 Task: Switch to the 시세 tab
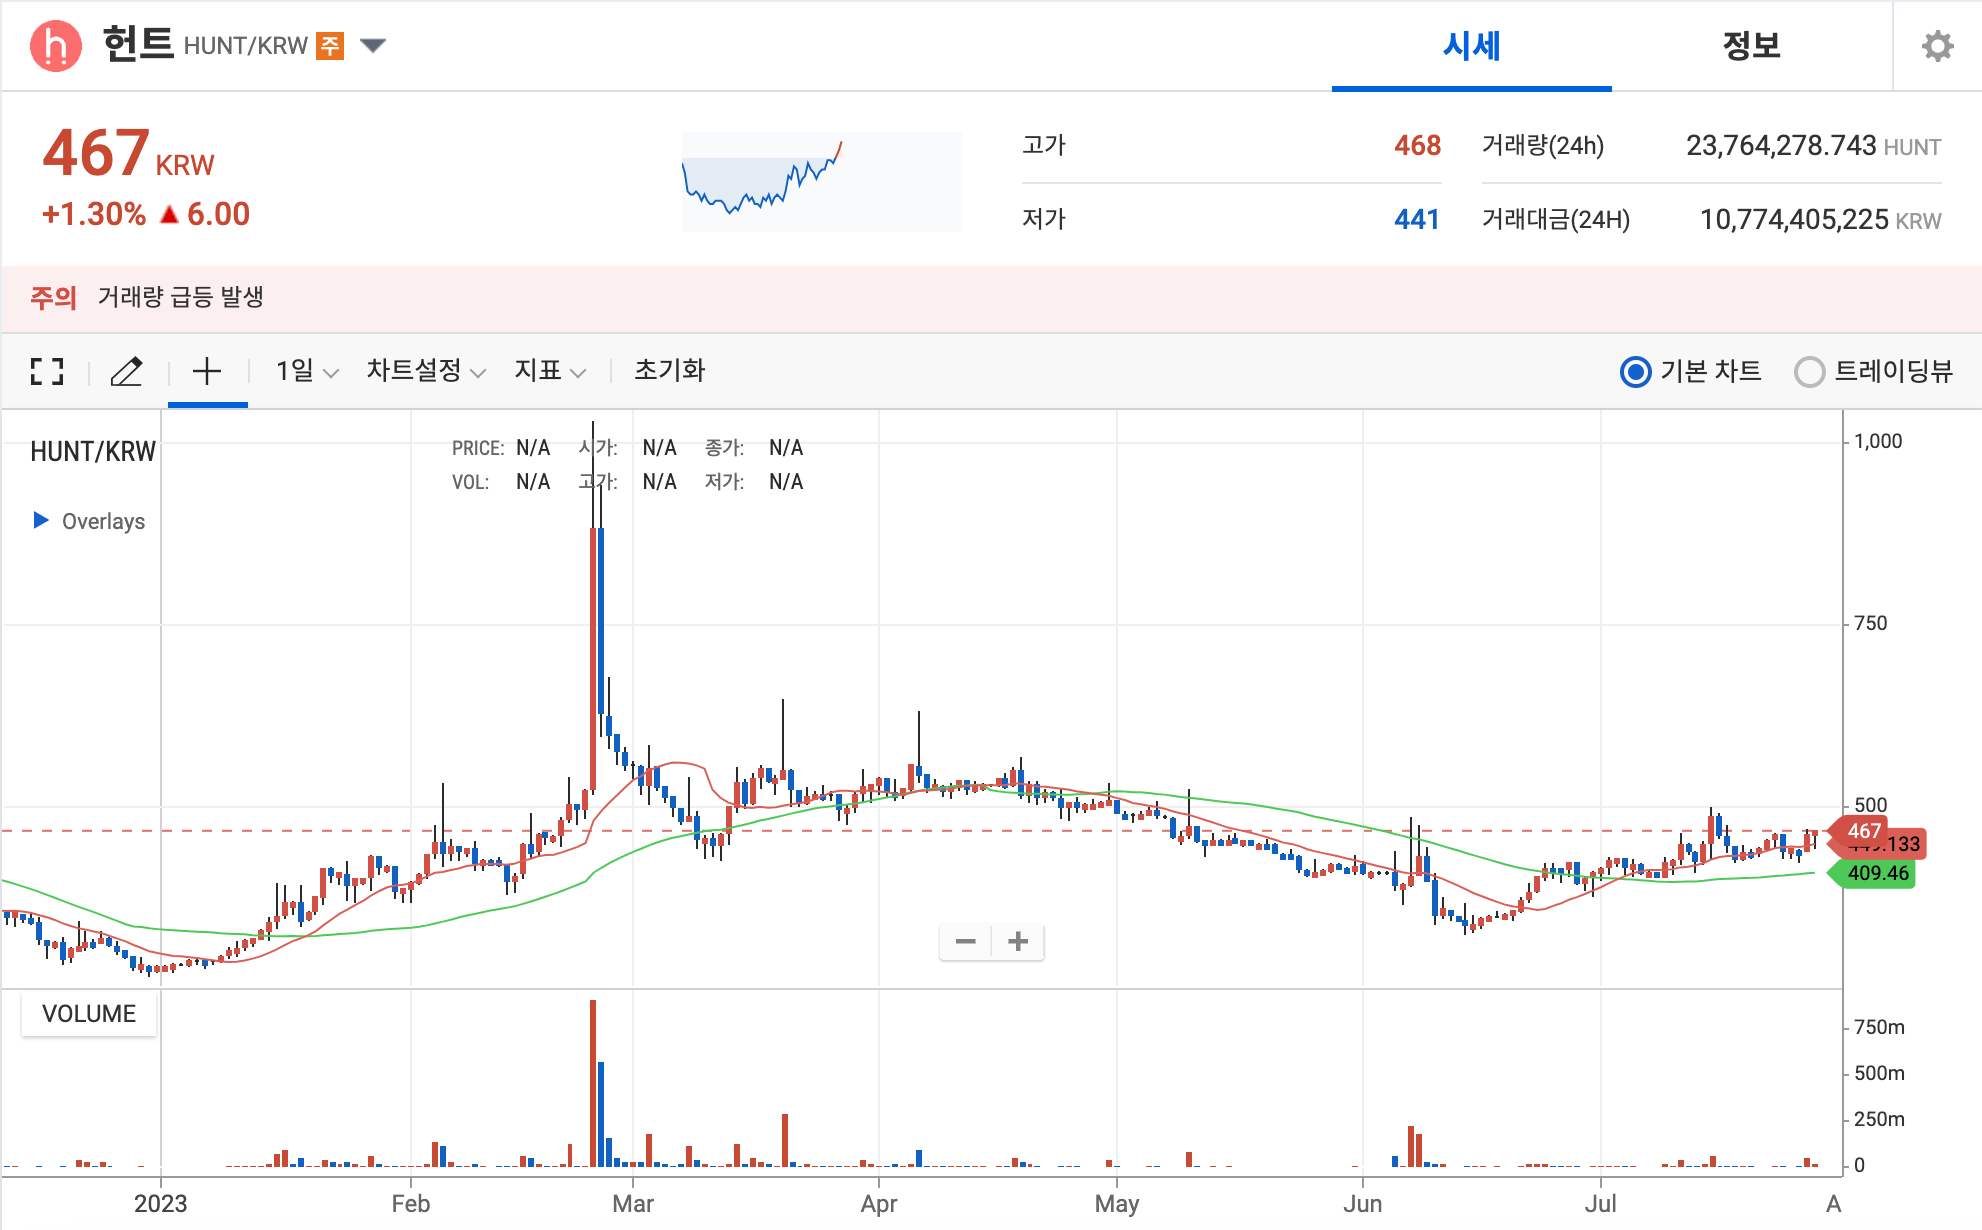(x=1471, y=46)
